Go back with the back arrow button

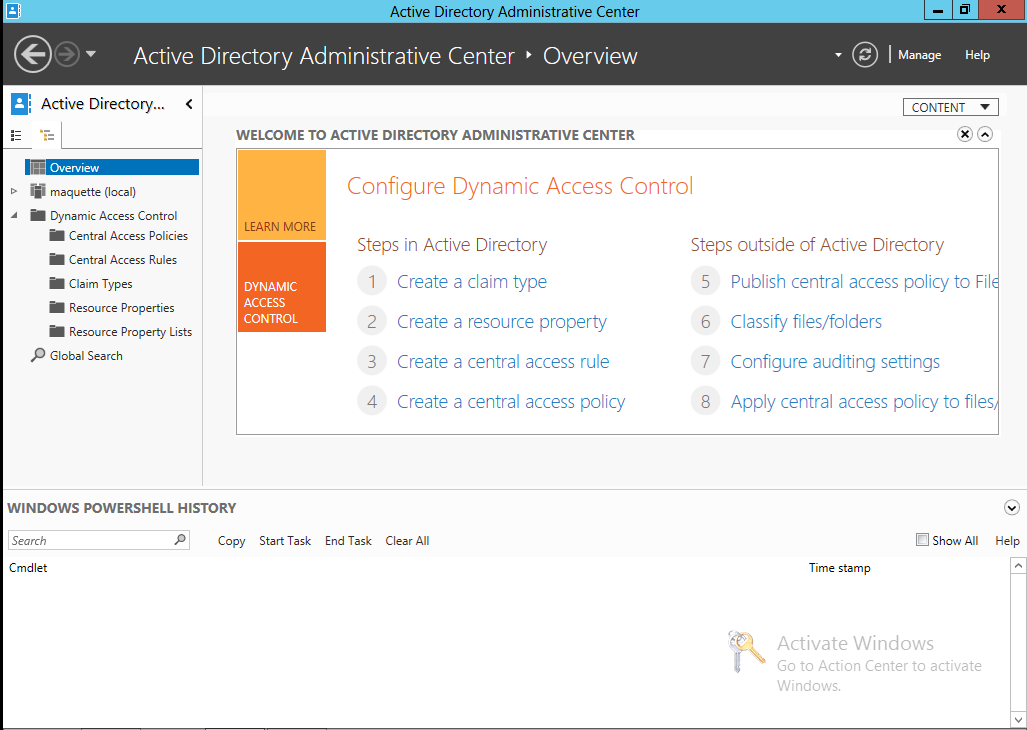click(32, 54)
